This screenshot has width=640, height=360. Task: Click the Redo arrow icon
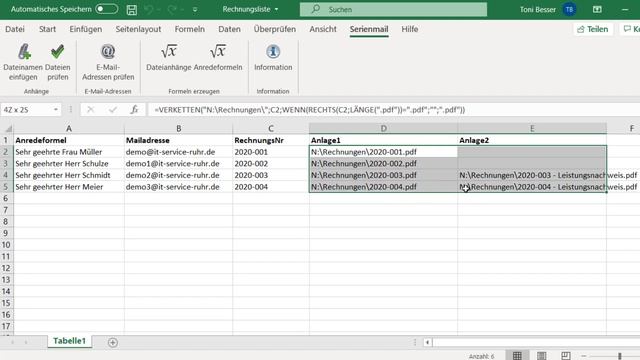[x=172, y=9]
